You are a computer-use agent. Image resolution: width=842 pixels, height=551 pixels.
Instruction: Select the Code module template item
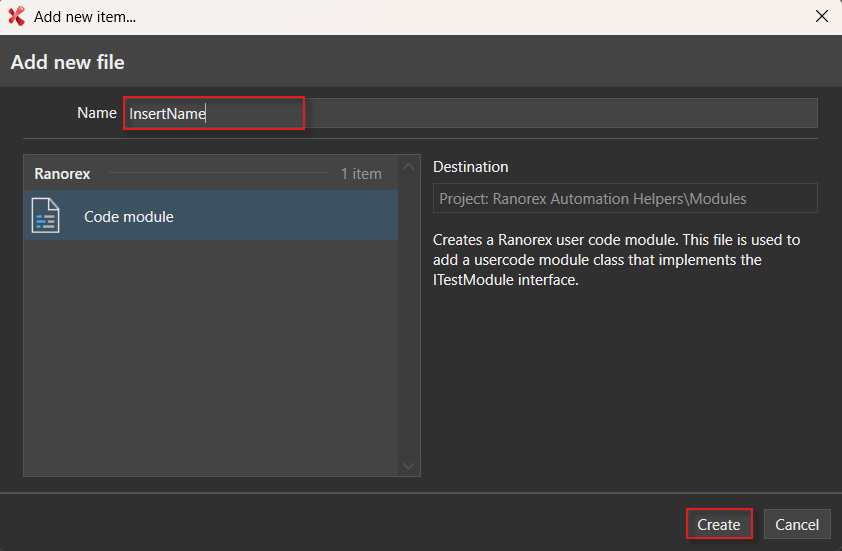210,215
